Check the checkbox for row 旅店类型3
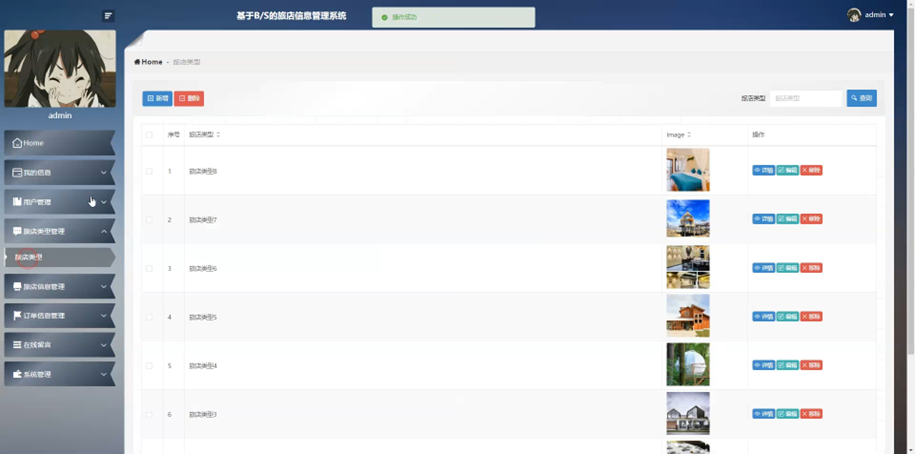 (149, 414)
